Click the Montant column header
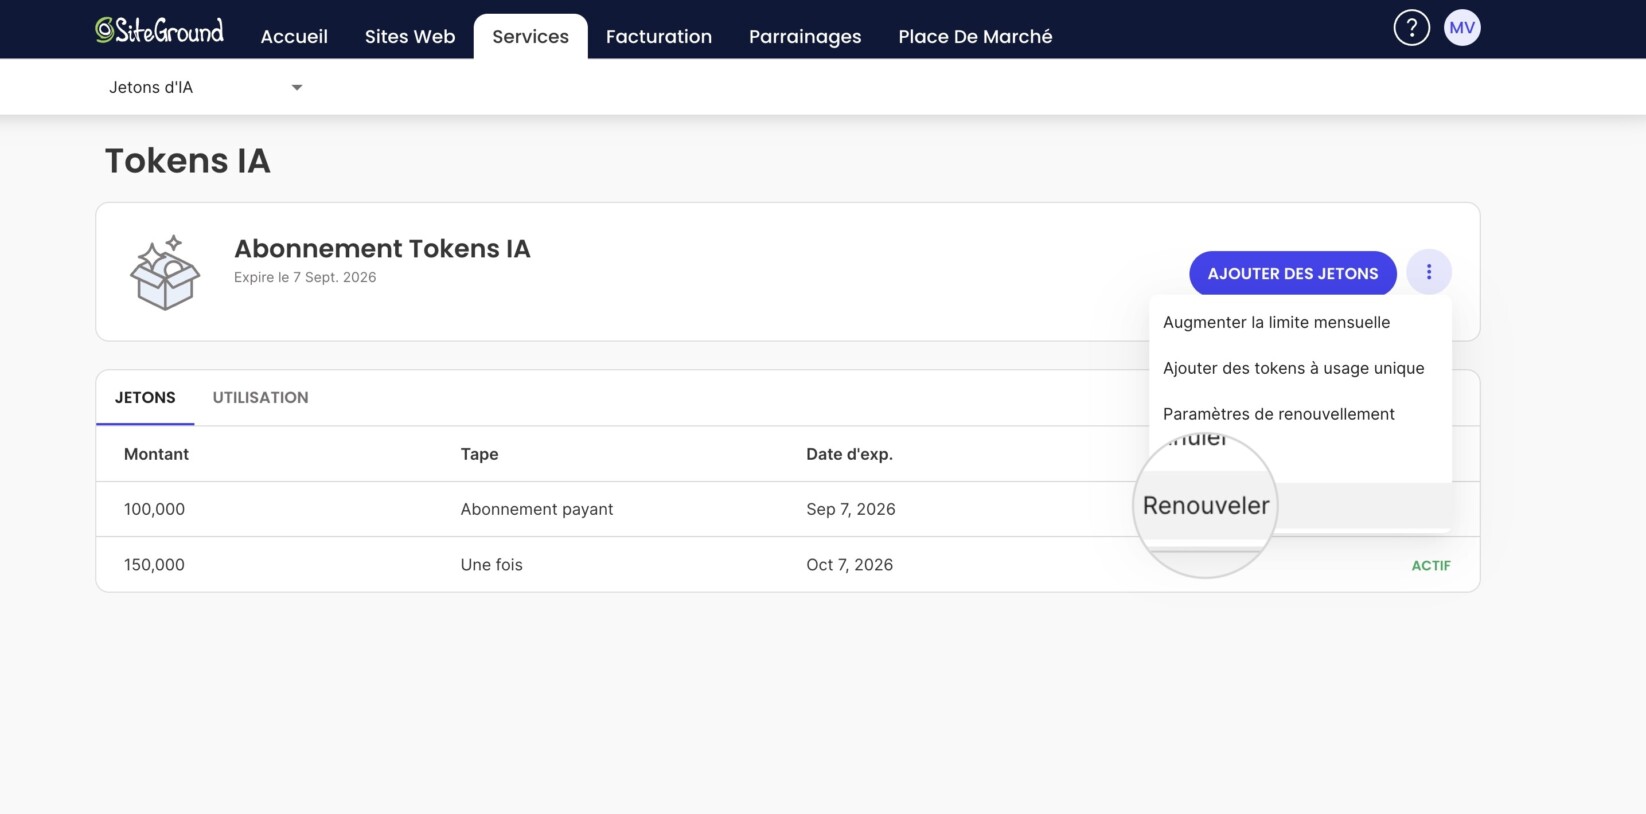 [x=156, y=454]
